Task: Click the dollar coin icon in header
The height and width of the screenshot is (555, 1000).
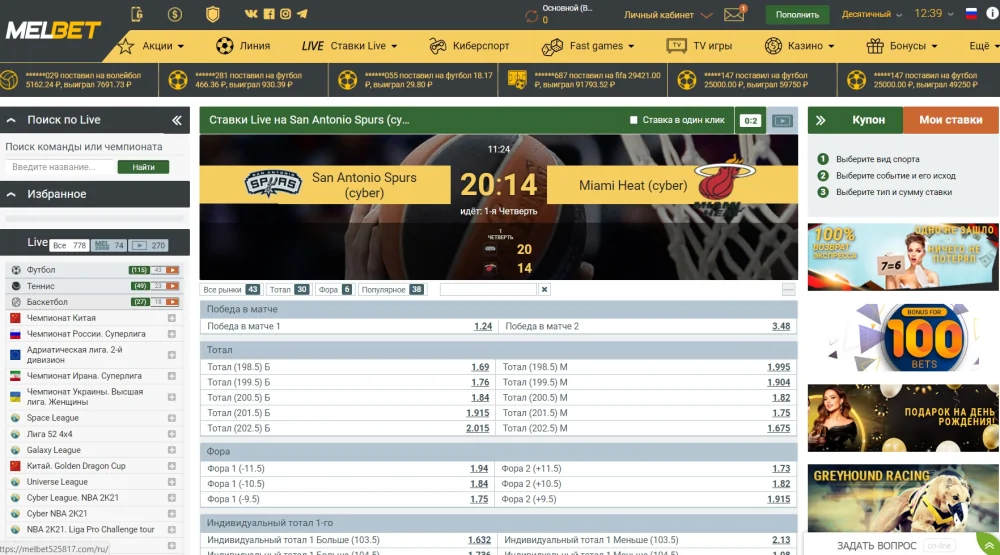Action: point(175,14)
